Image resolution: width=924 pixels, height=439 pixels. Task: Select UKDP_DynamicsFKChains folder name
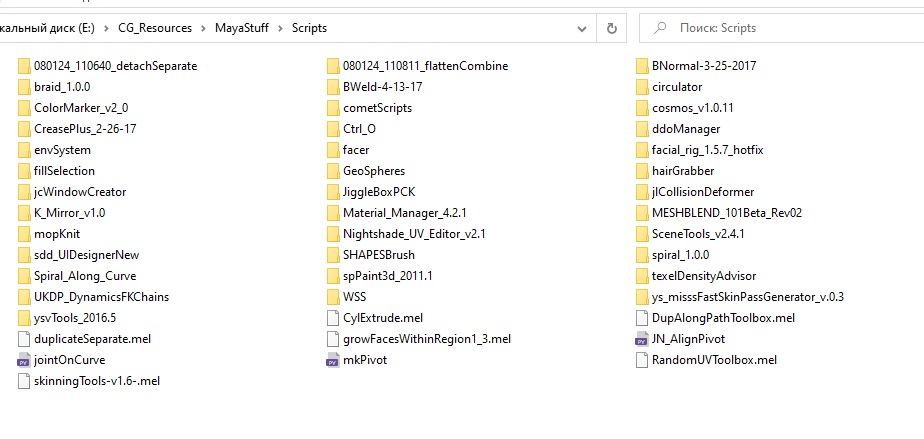tap(101, 297)
